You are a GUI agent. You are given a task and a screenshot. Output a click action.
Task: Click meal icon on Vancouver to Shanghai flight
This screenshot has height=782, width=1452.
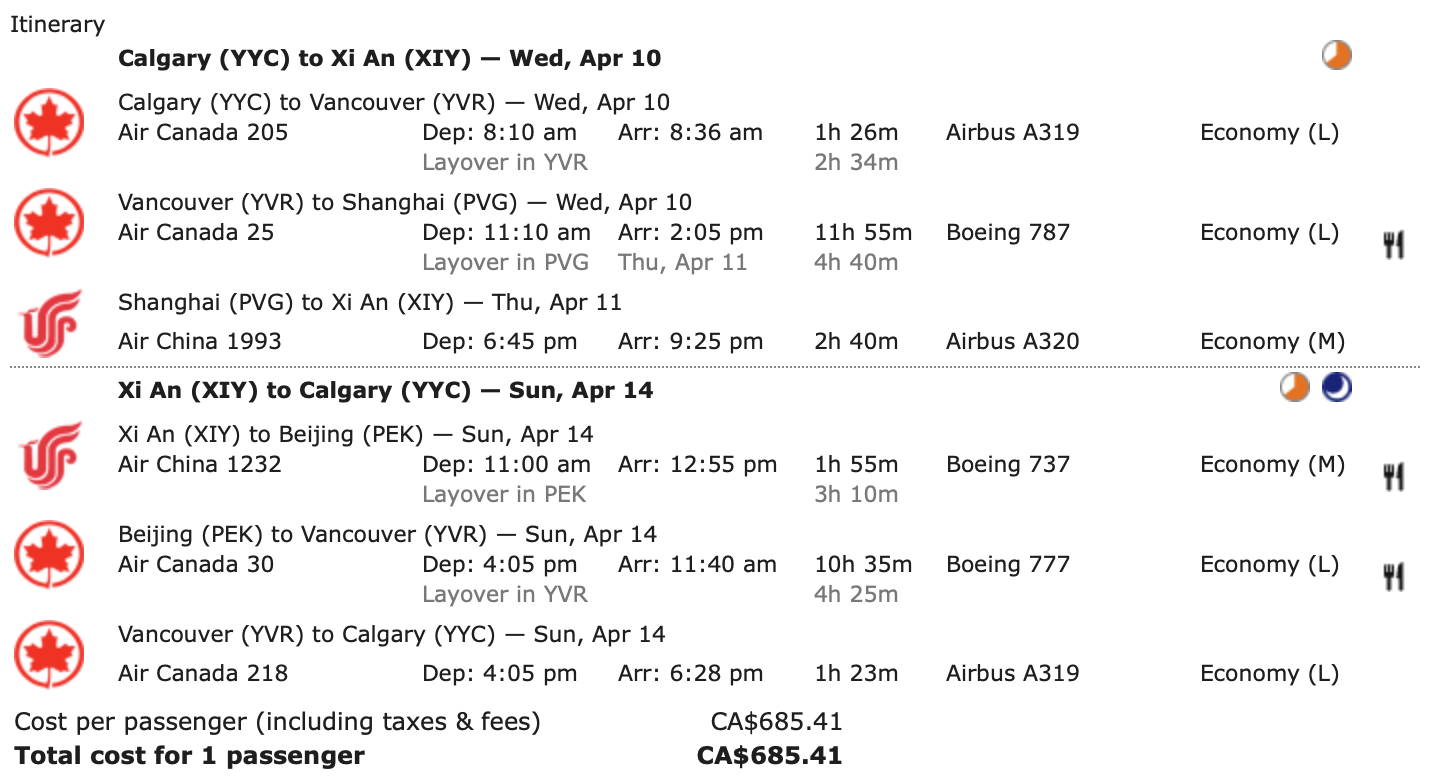coord(1394,245)
